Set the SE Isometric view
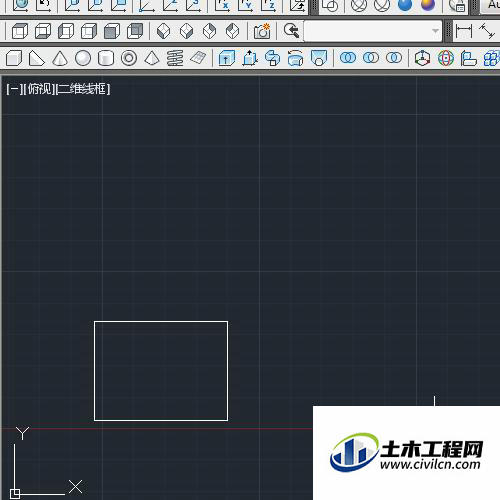This screenshot has width=500, height=500. pos(187,32)
